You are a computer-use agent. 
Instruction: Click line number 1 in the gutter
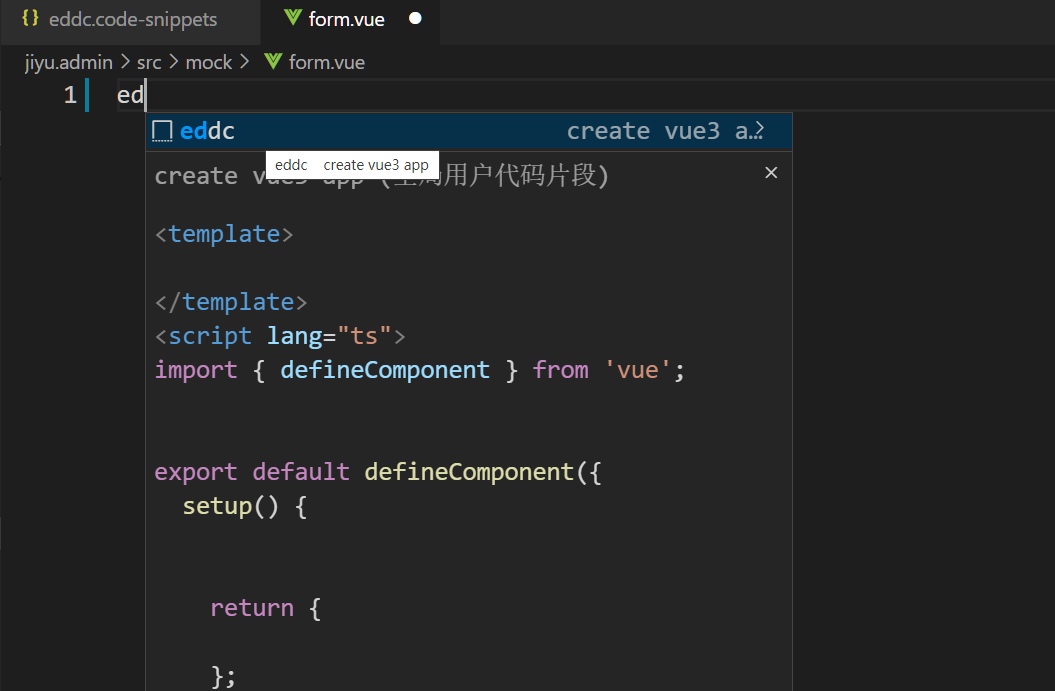point(69,96)
